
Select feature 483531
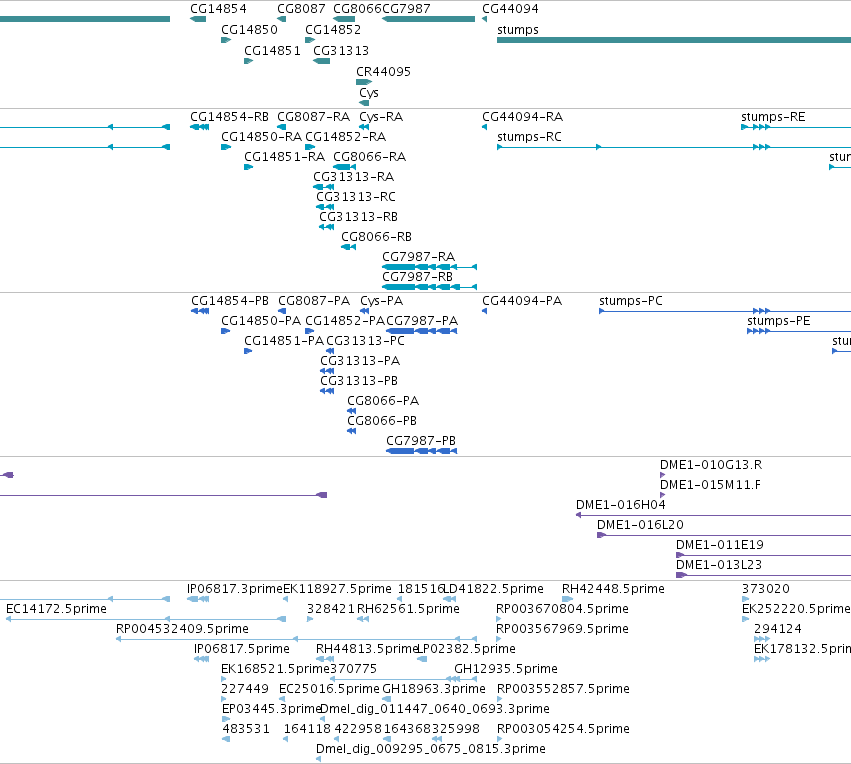245,729
